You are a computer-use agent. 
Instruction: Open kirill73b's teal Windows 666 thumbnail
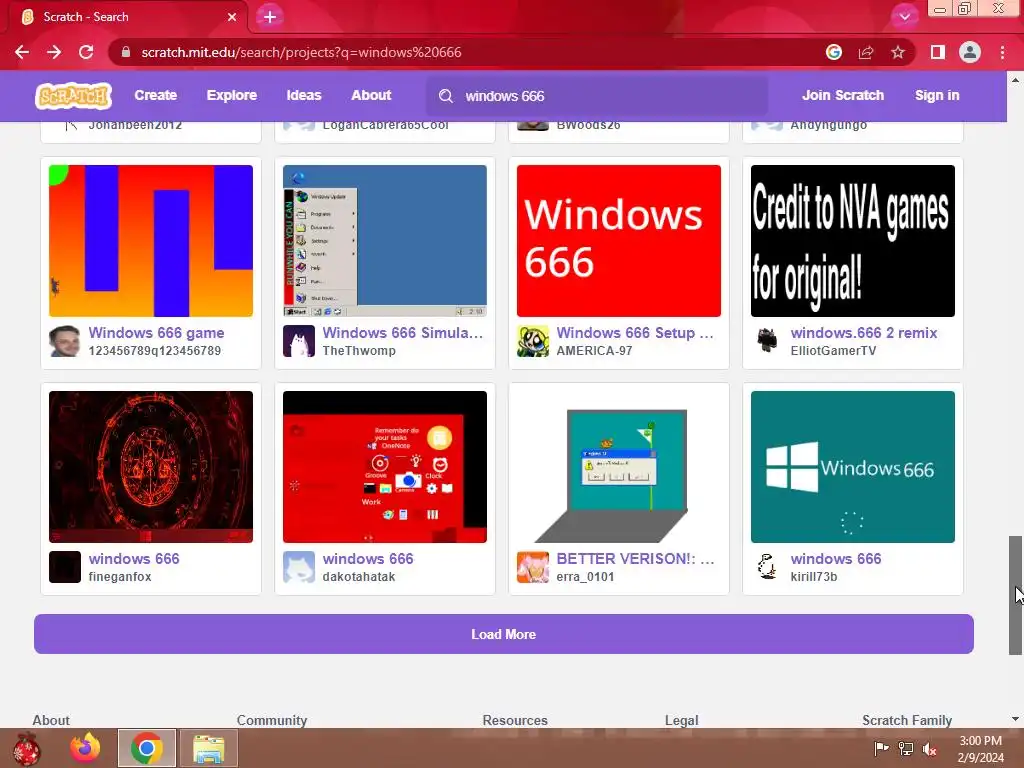(x=853, y=467)
